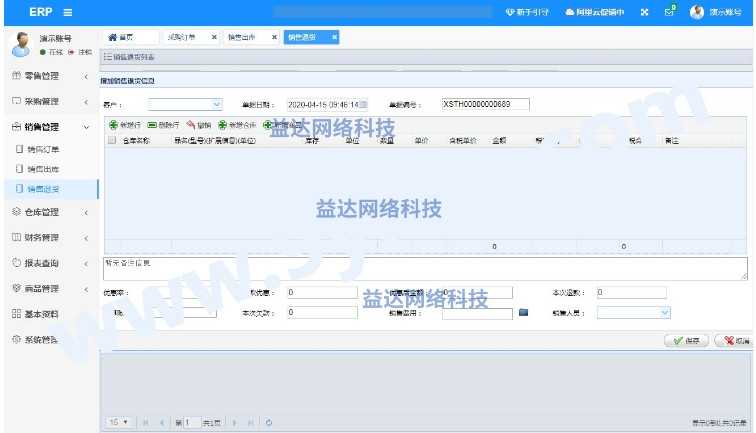Toggle fullscreen with the header expand icon

(644, 12)
